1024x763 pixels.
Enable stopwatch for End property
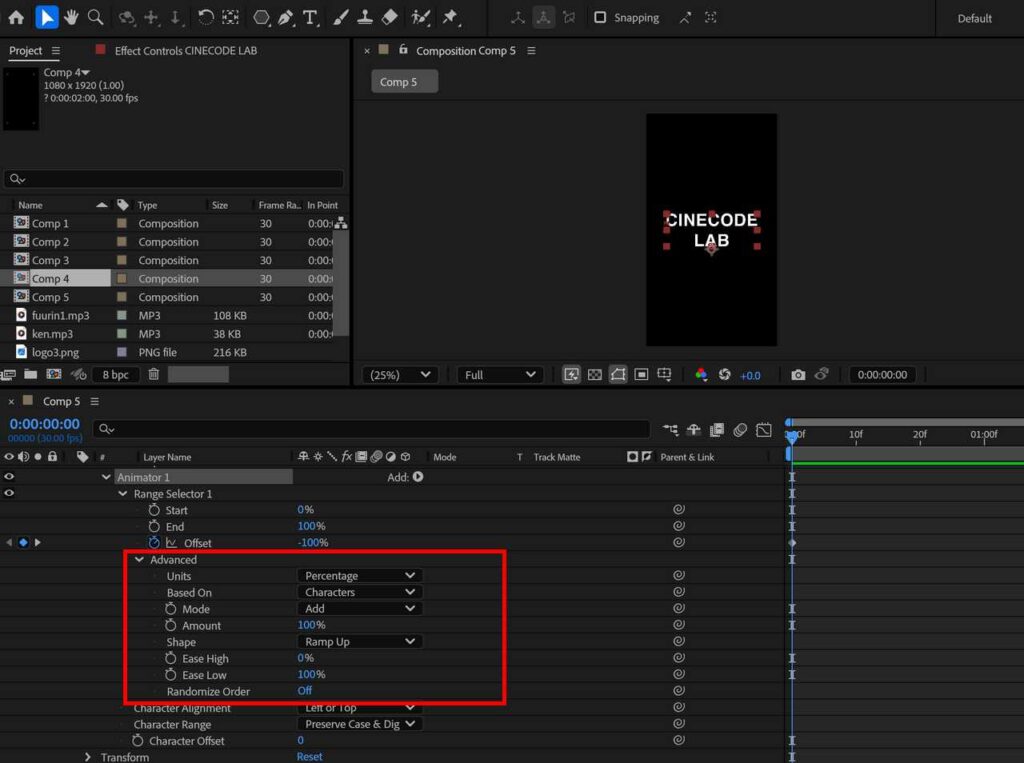click(154, 526)
